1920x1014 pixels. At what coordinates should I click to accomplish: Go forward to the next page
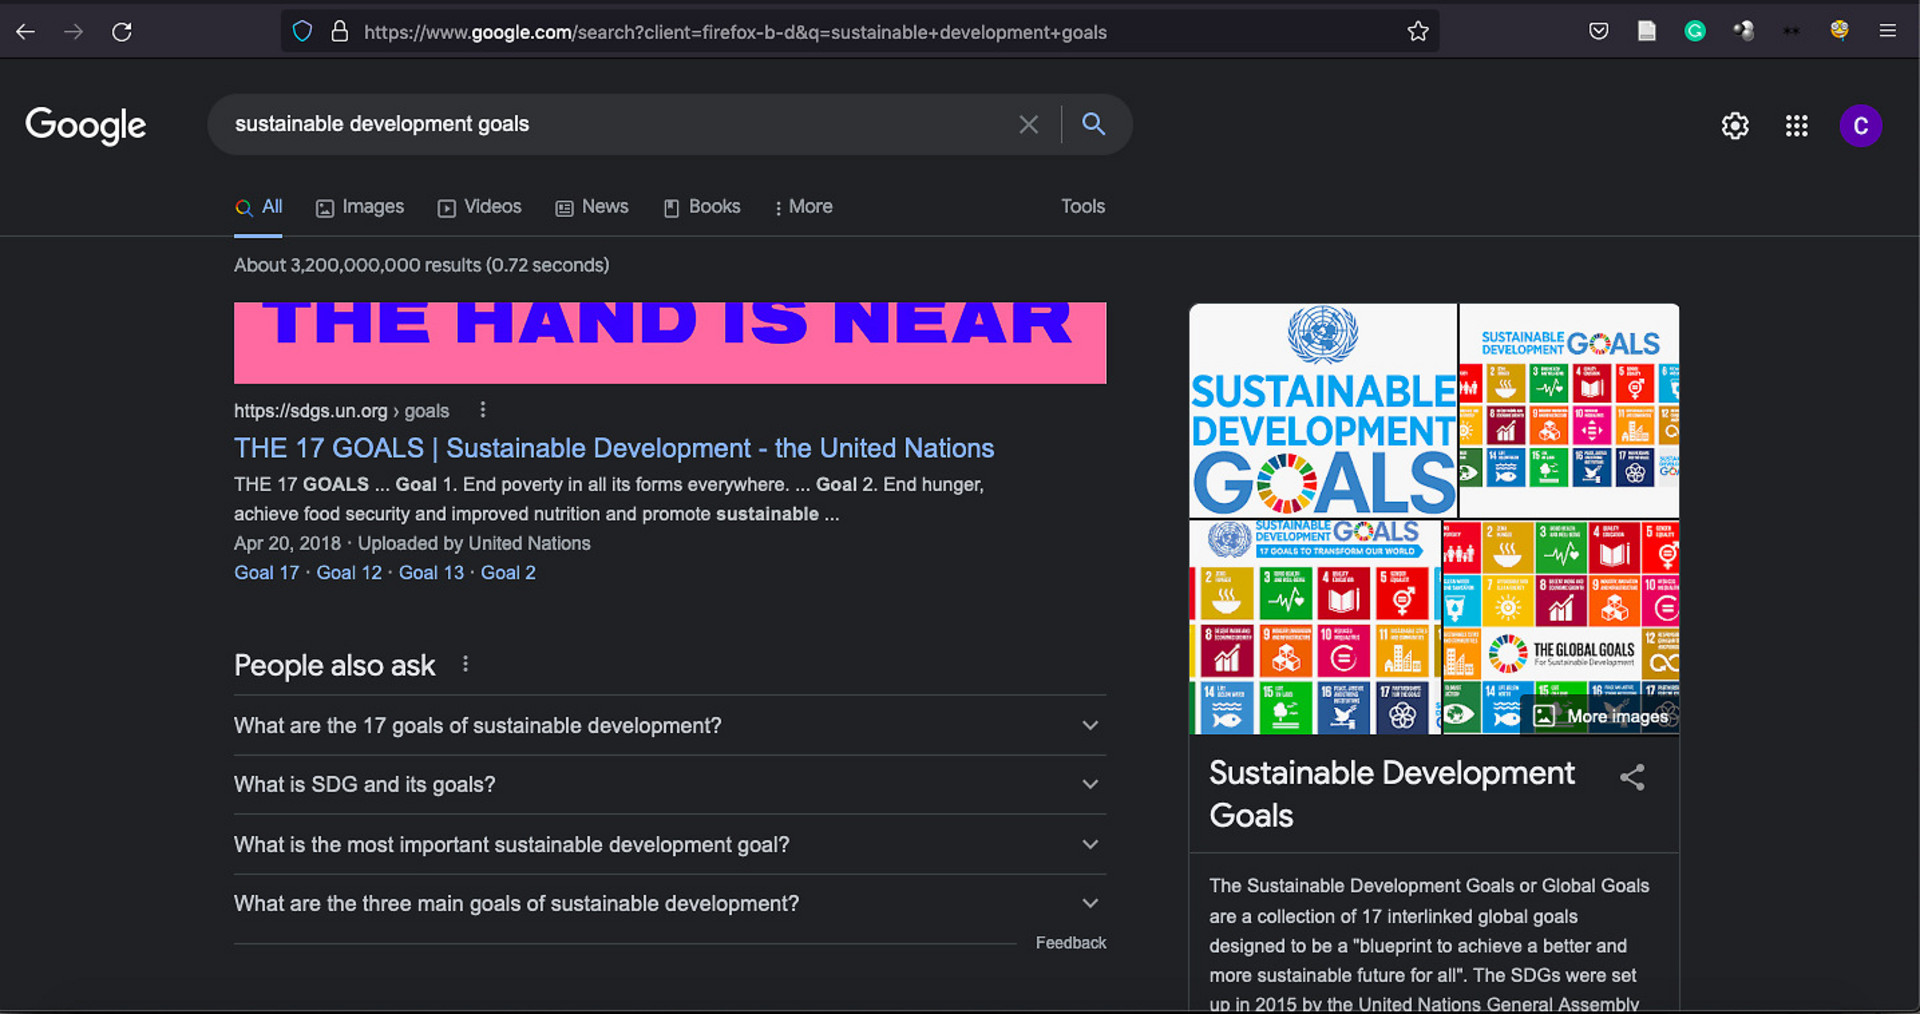pyautogui.click(x=74, y=32)
